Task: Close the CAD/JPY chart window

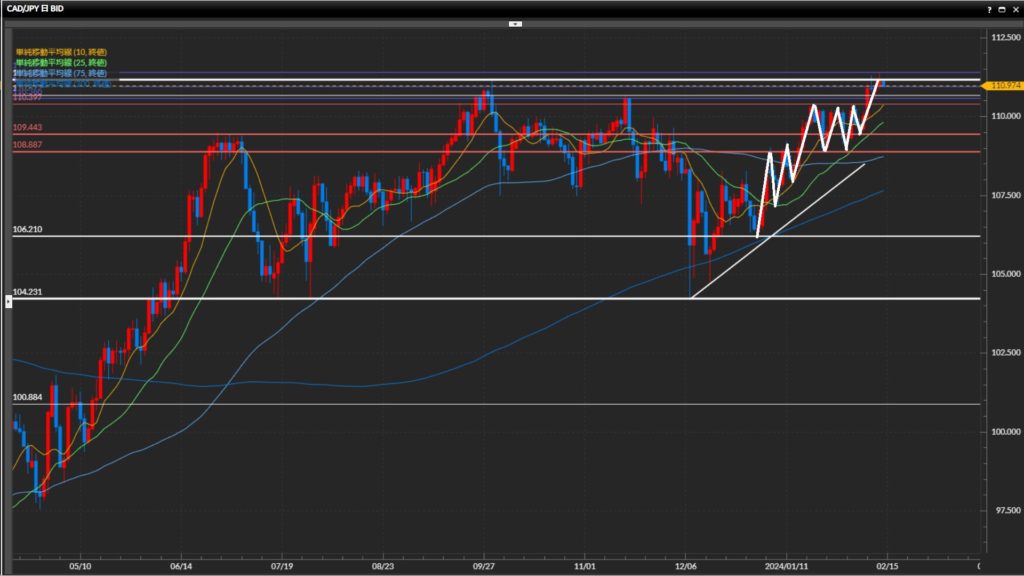Action: tap(1014, 8)
